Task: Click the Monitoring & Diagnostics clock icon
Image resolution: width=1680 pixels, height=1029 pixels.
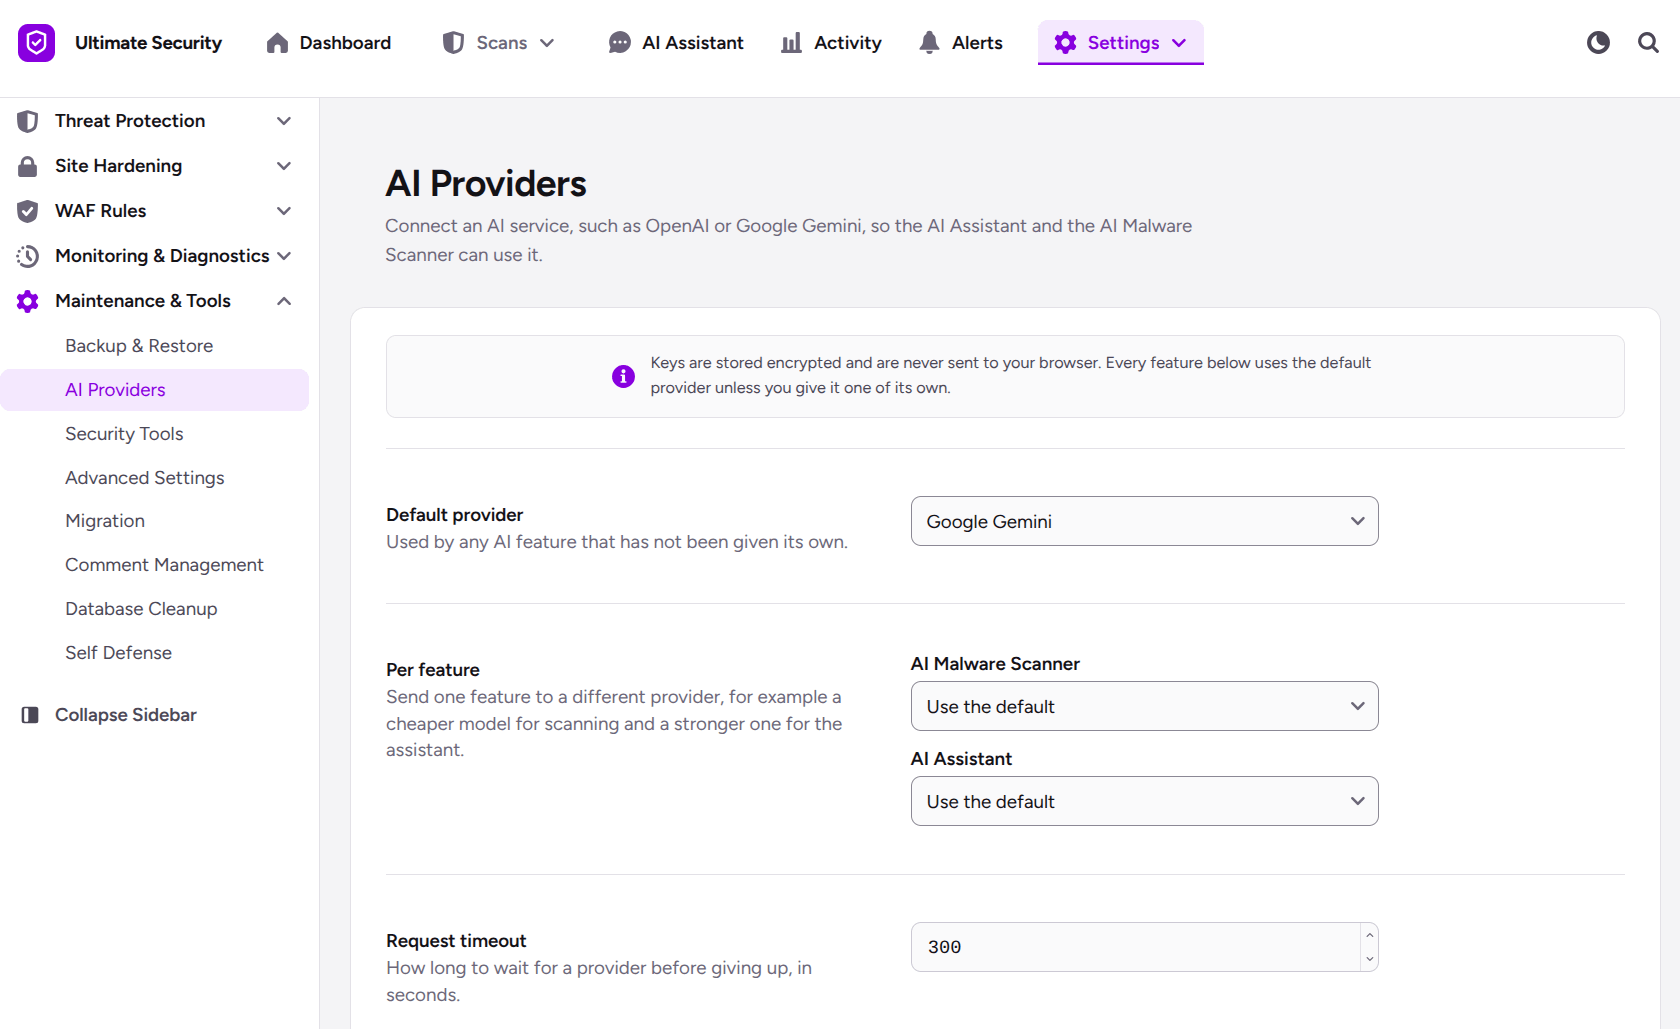Action: (28, 256)
